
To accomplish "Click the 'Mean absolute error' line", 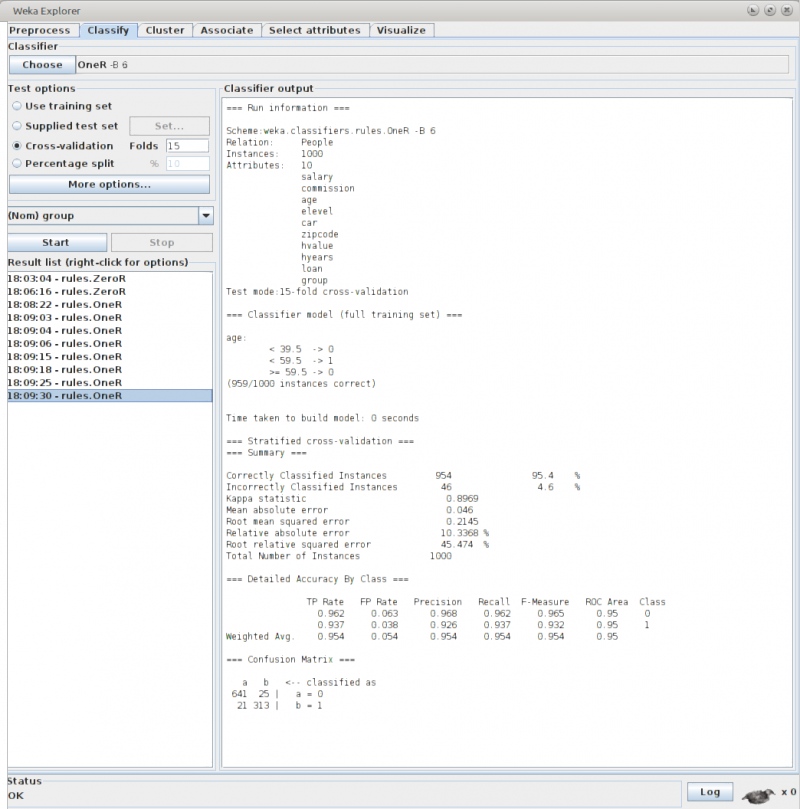I will (x=350, y=510).
